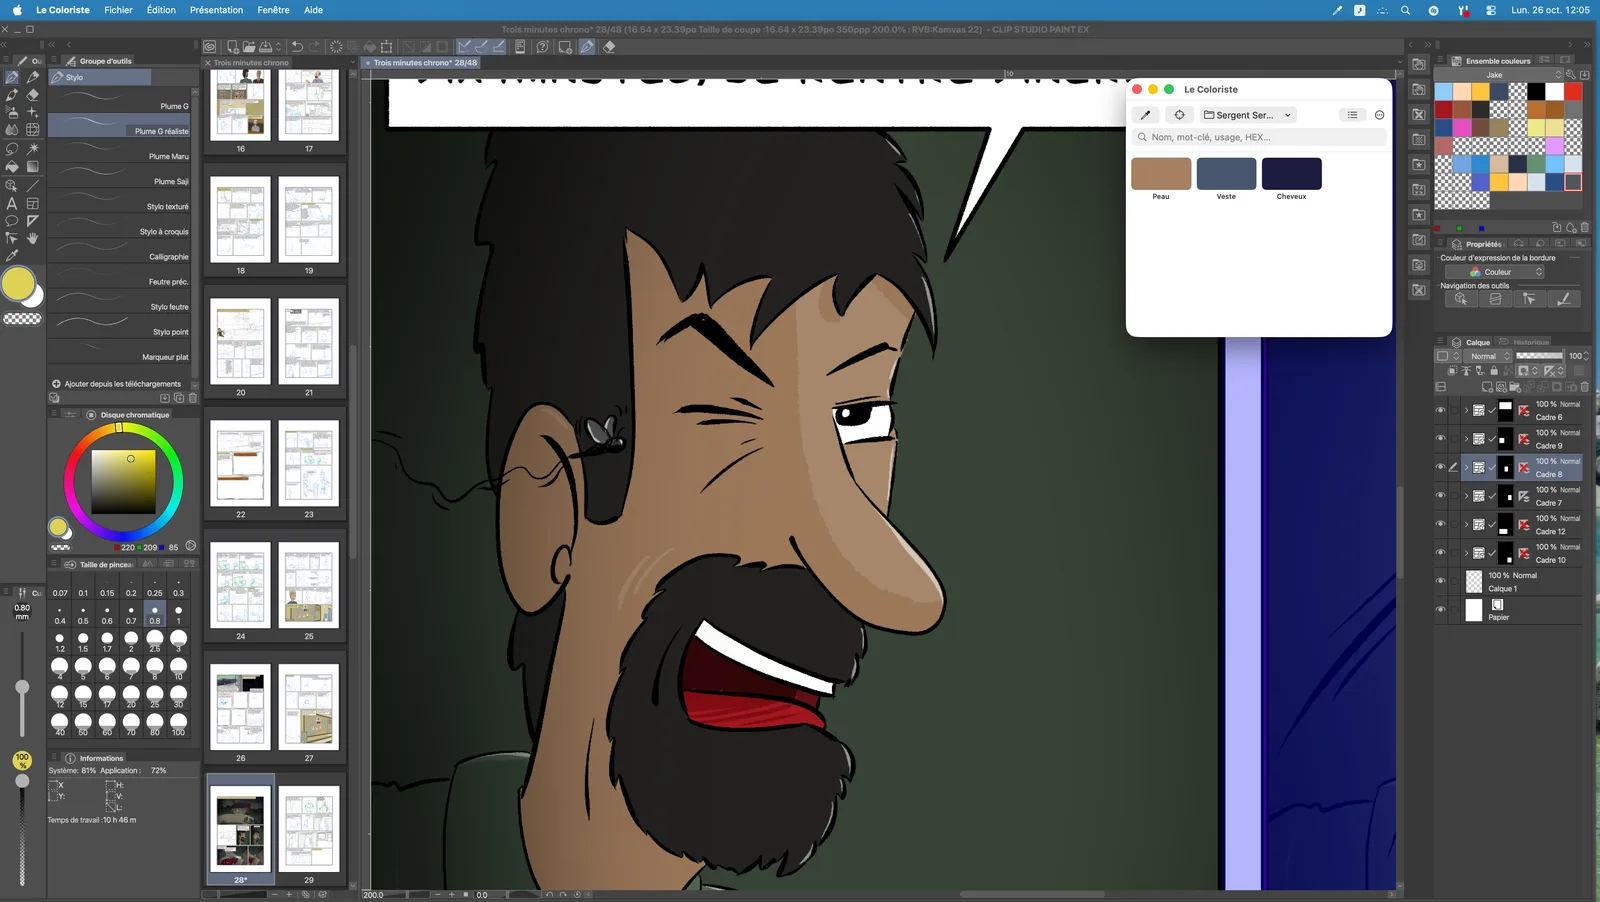Screen dimensions: 1600x902
Task: Click the Undo arrow in command bar
Action: (x=296, y=47)
